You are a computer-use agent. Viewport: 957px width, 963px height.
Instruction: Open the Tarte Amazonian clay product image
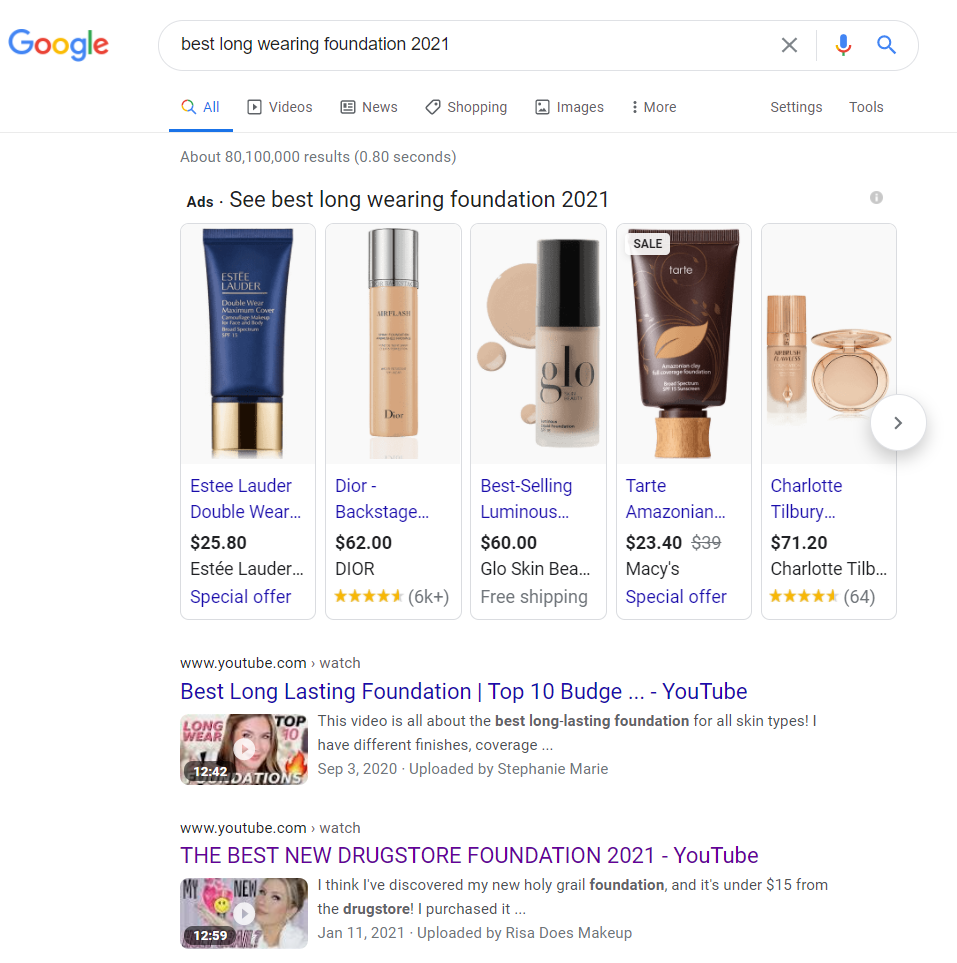pos(684,344)
